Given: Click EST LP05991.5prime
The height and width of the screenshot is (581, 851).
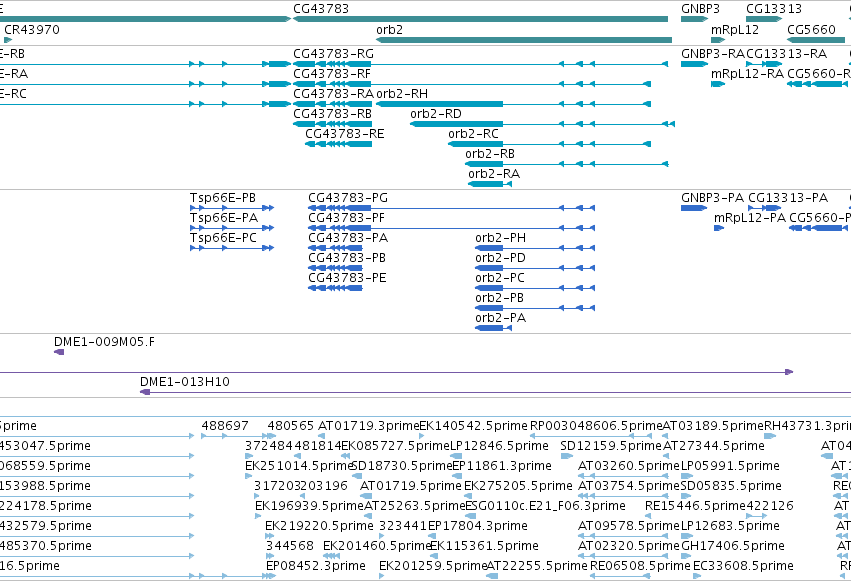Looking at the screenshot, I should (730, 467).
